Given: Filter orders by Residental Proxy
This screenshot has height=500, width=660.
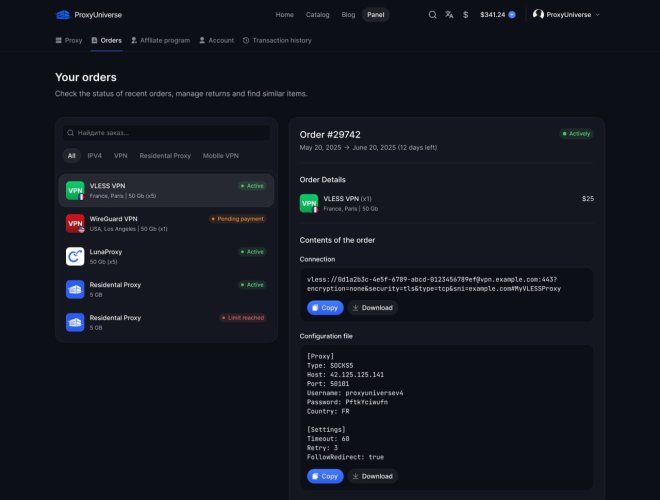Looking at the screenshot, I should click(x=165, y=156).
